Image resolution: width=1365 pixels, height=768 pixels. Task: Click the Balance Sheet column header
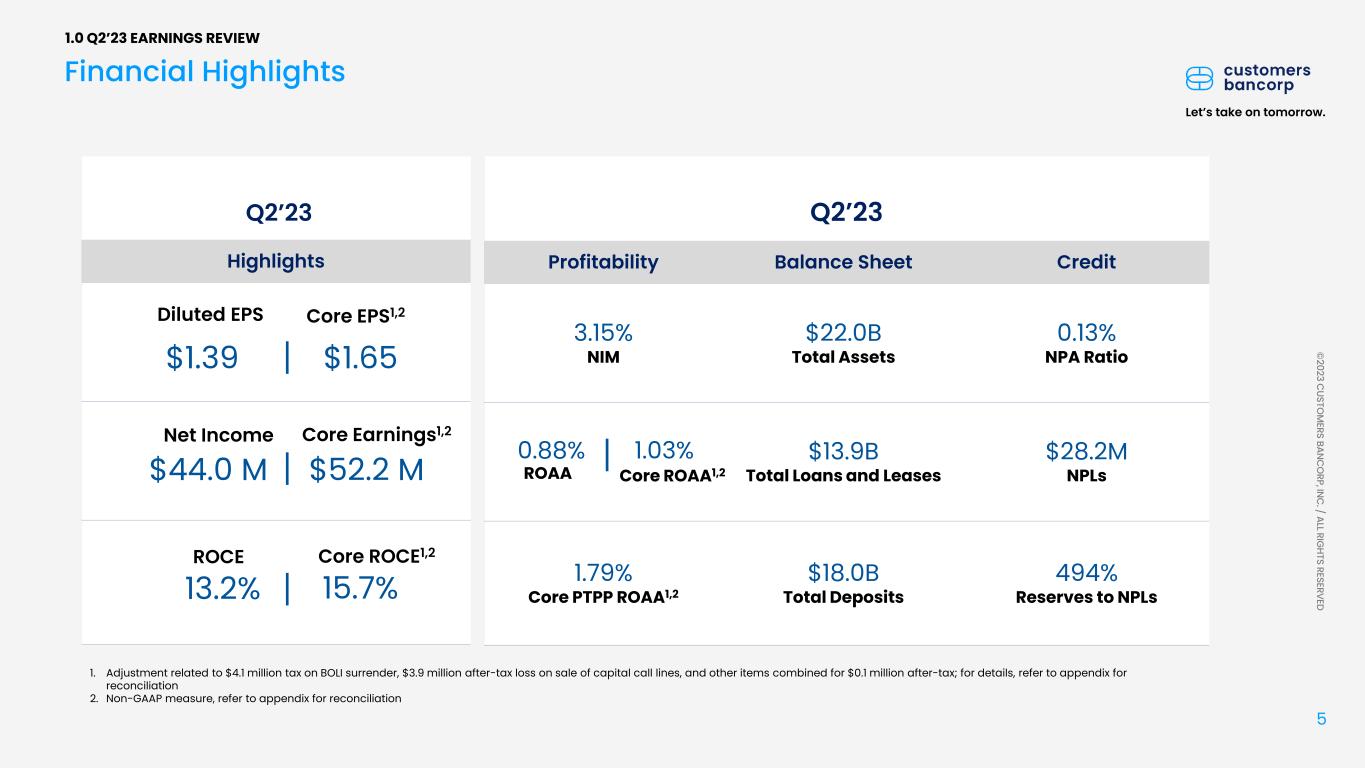coord(843,262)
